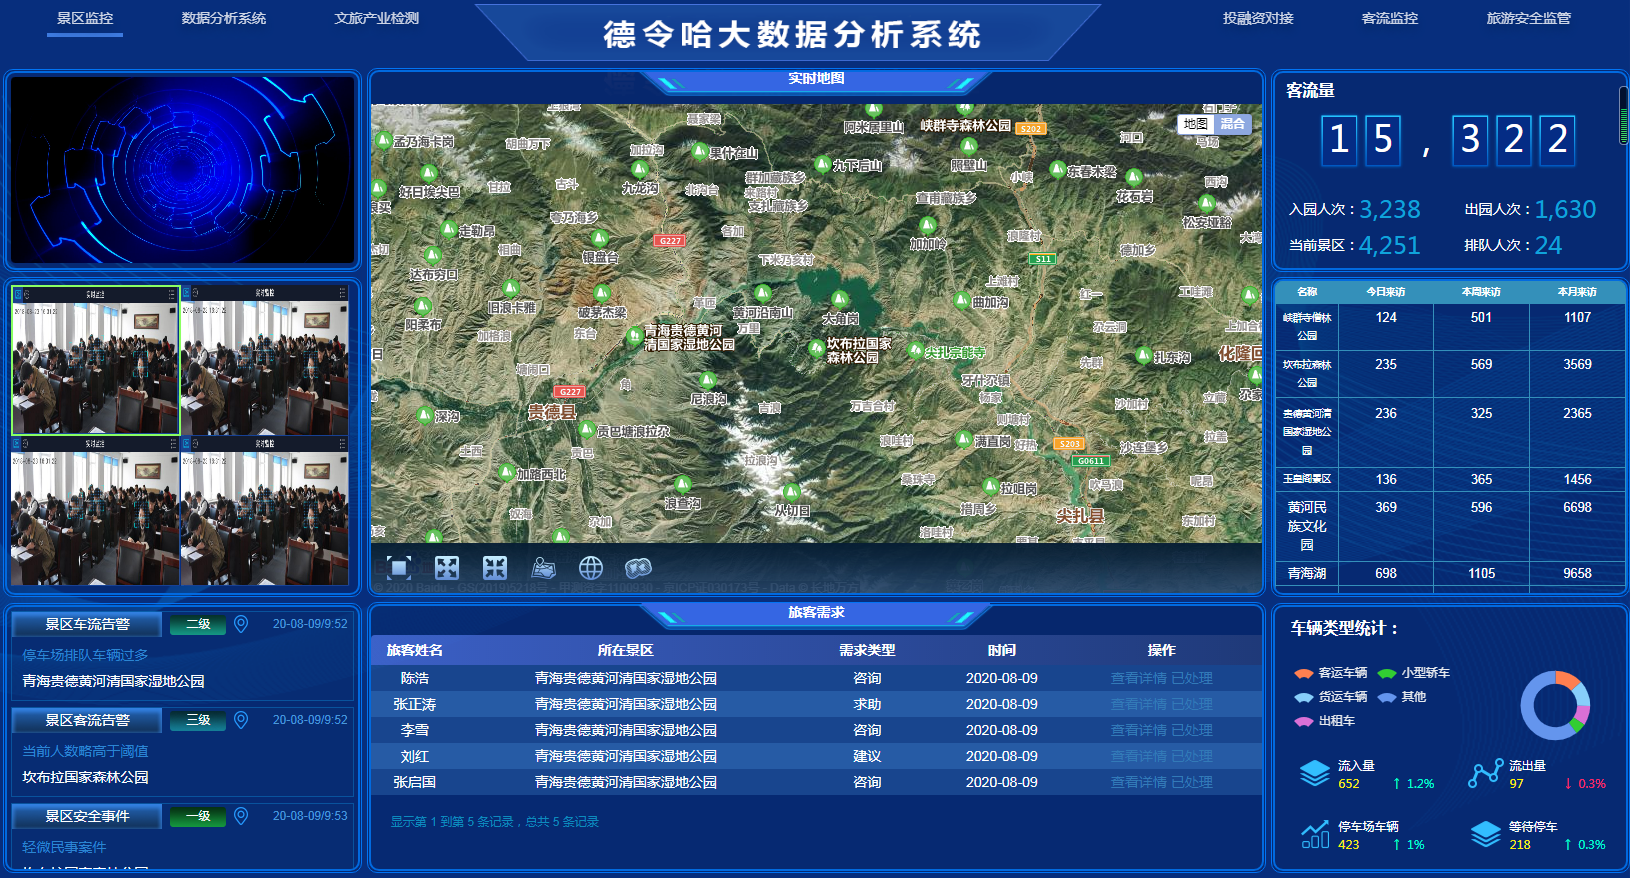Select the top-right camera feed
Image resolution: width=1630 pixels, height=878 pixels.
point(265,361)
